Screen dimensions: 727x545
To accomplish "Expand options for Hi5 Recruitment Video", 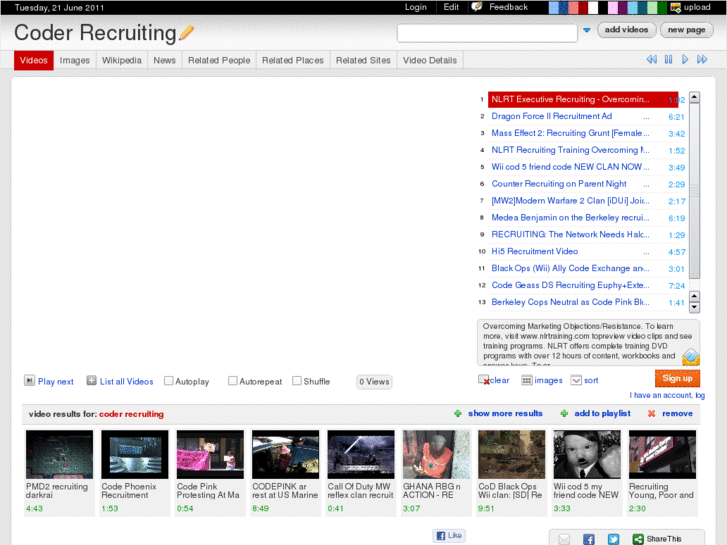I will tap(646, 253).
